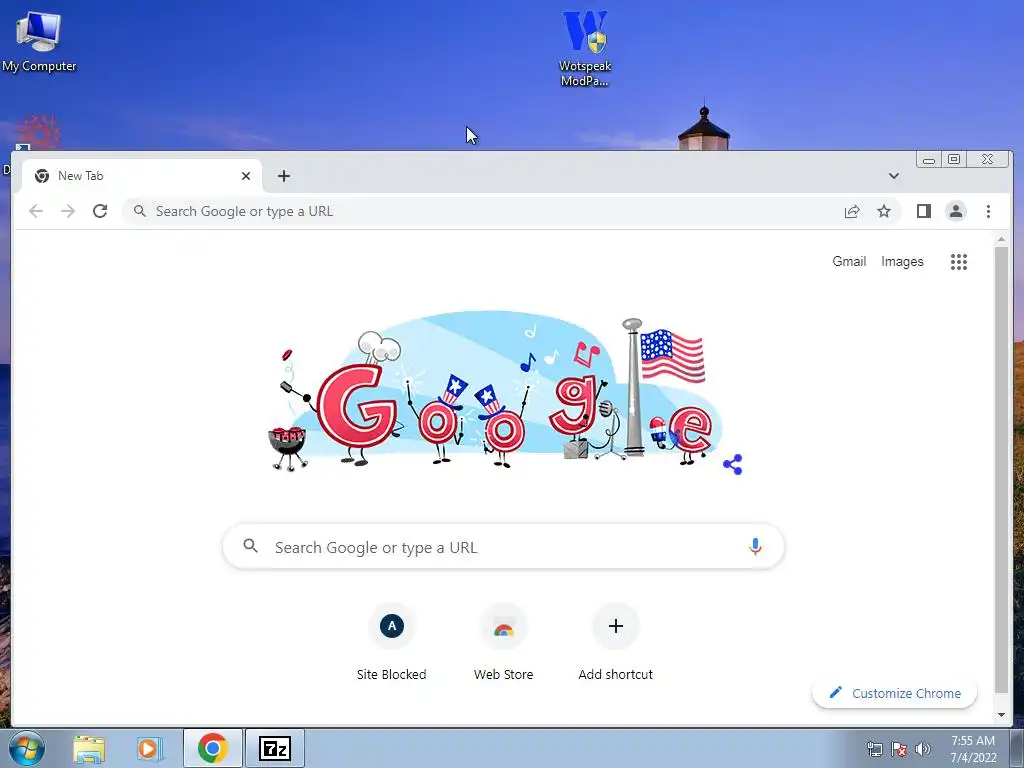Open Gmail link
1024x768 pixels.
coord(849,261)
